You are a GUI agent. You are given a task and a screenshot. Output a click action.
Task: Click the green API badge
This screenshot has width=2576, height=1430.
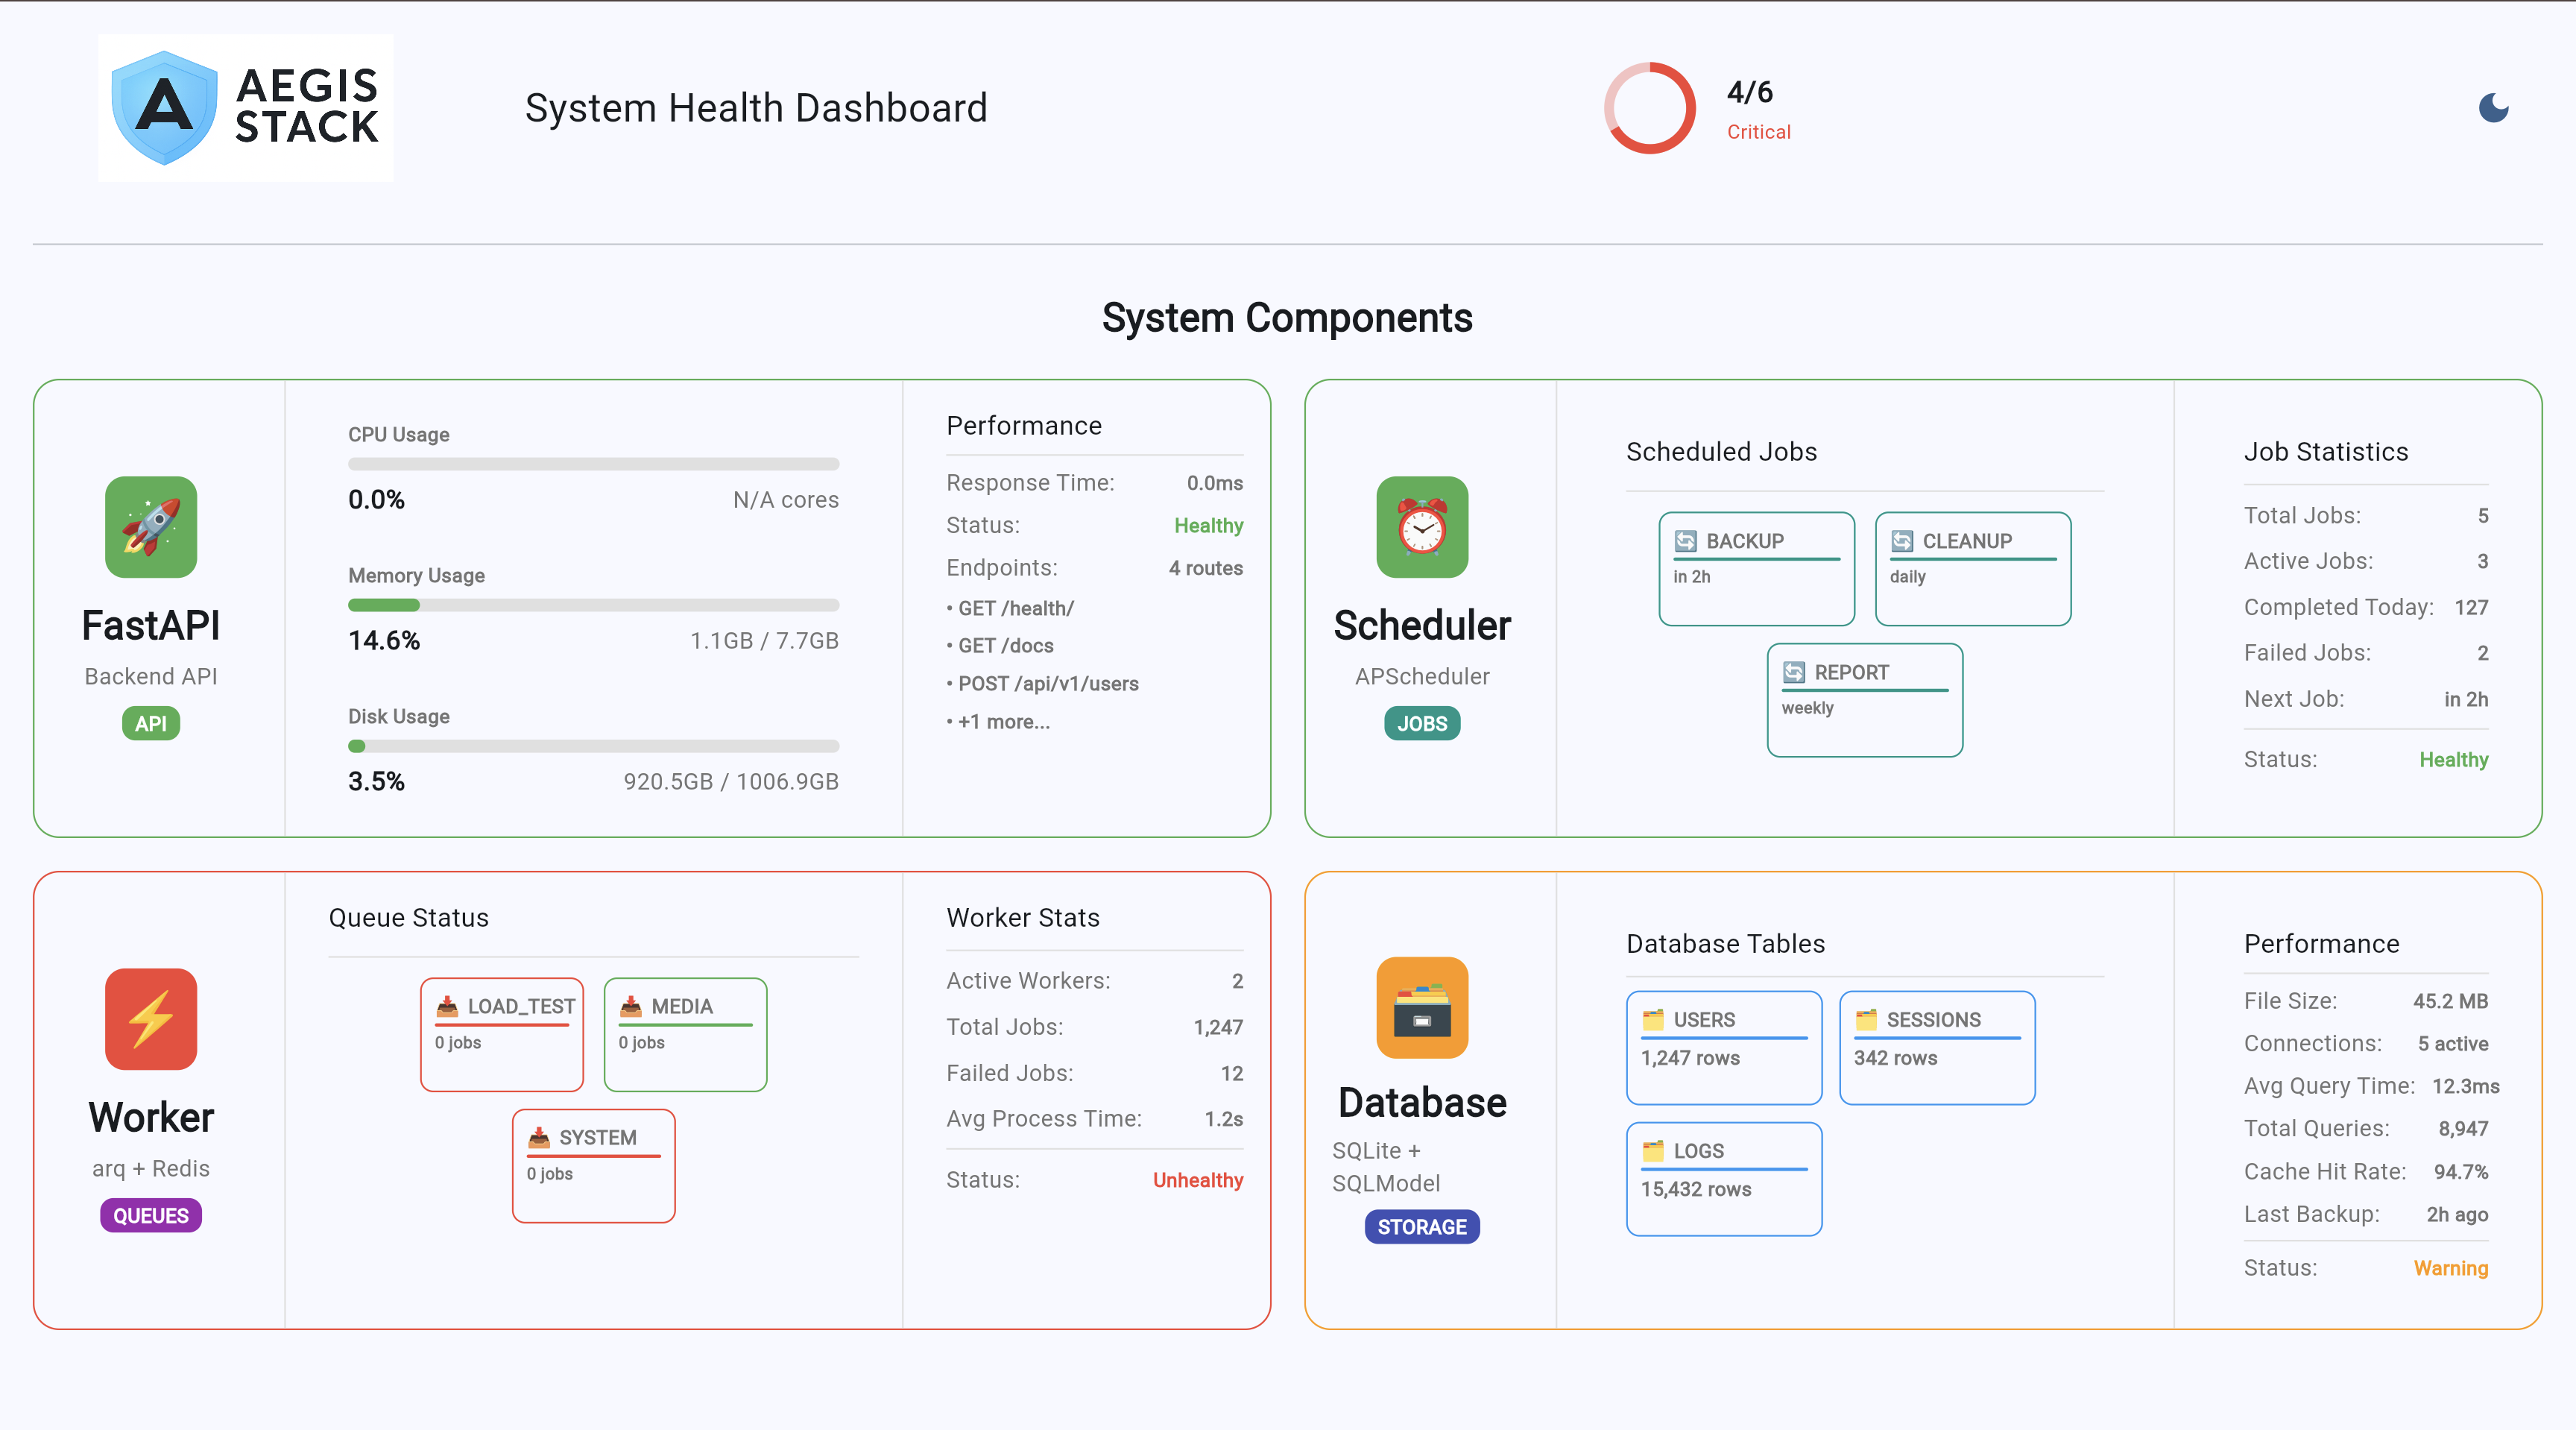[x=151, y=724]
